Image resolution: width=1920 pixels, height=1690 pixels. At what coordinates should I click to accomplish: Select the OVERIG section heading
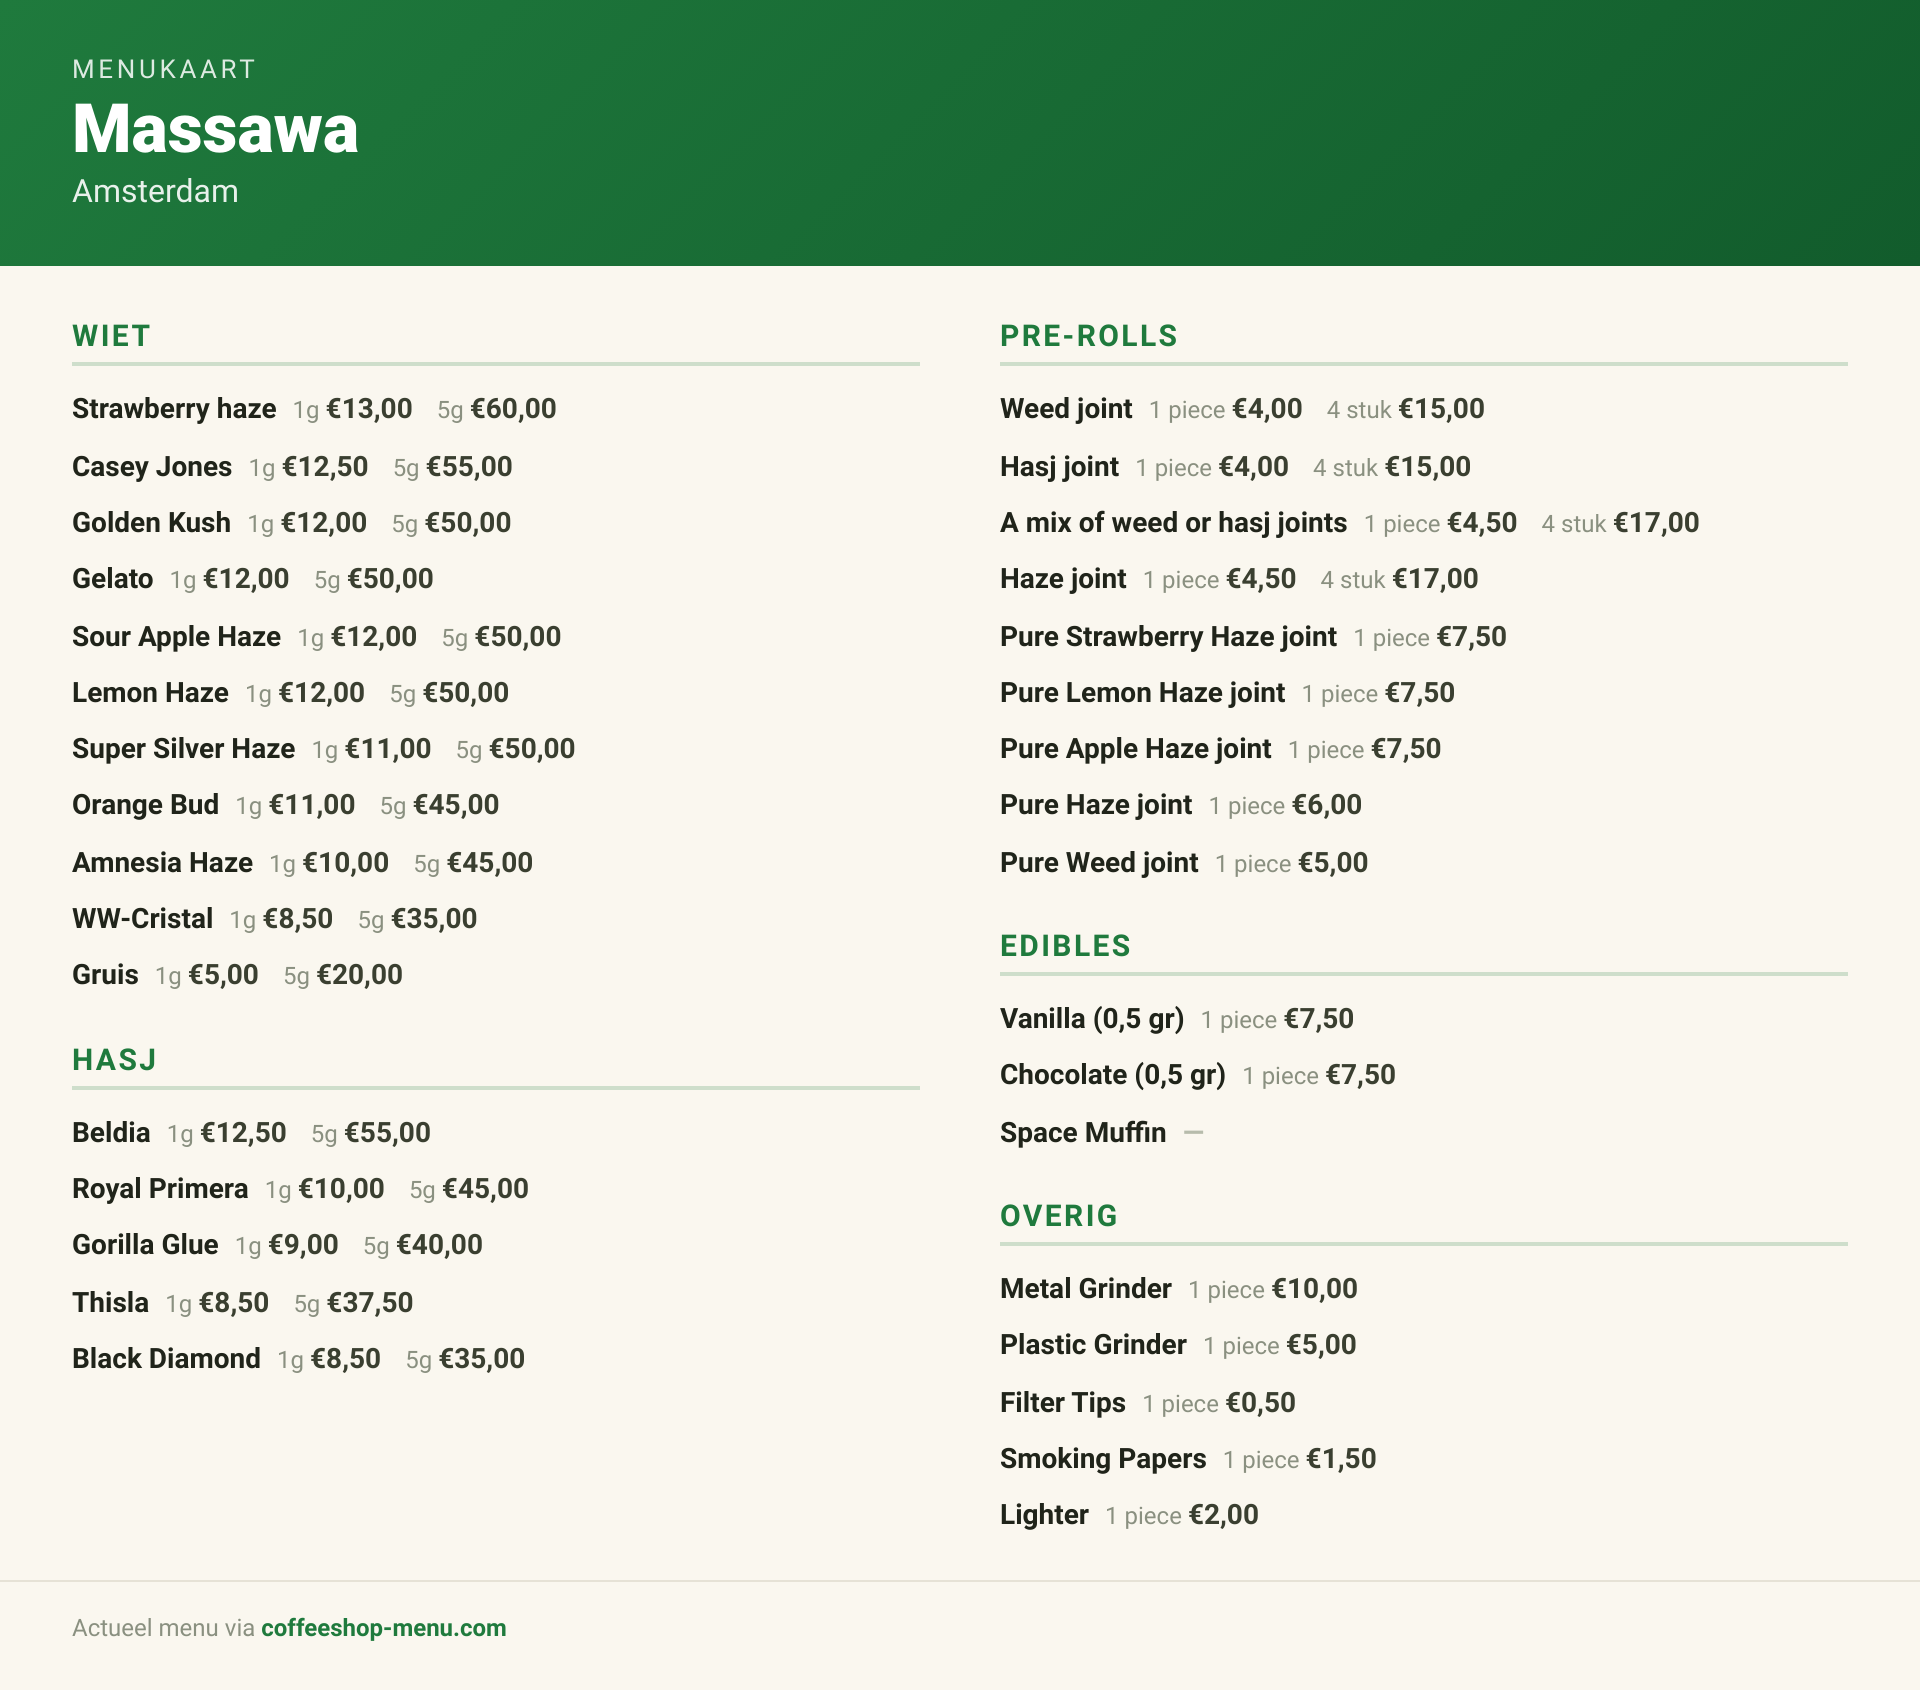pos(1059,1216)
